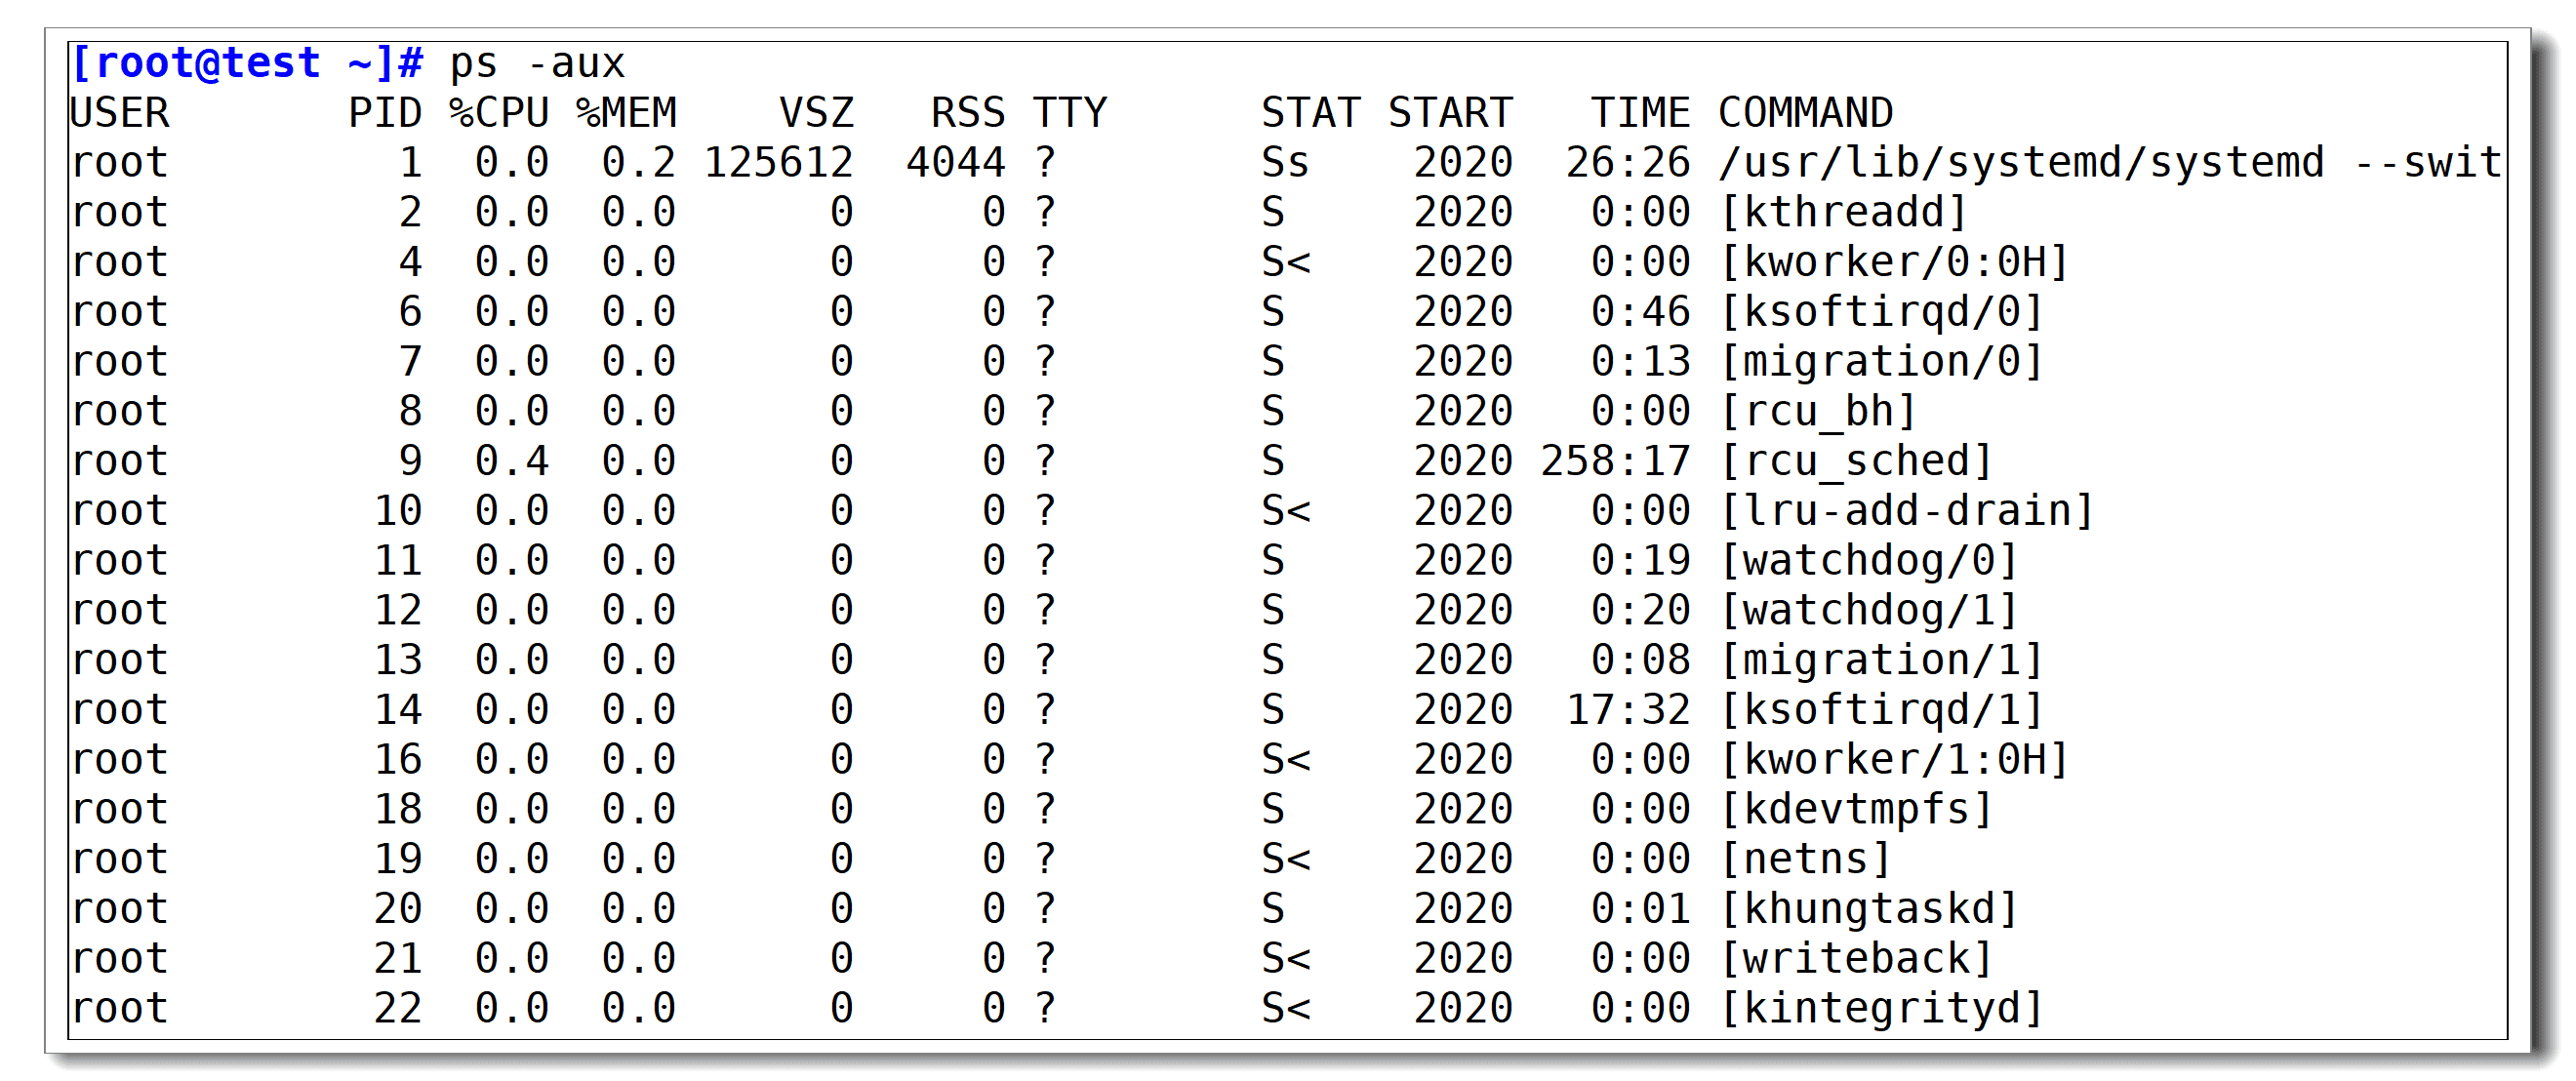Click the %CPU value 0.4
Image resolution: width=2576 pixels, height=1081 pixels.
click(x=512, y=461)
